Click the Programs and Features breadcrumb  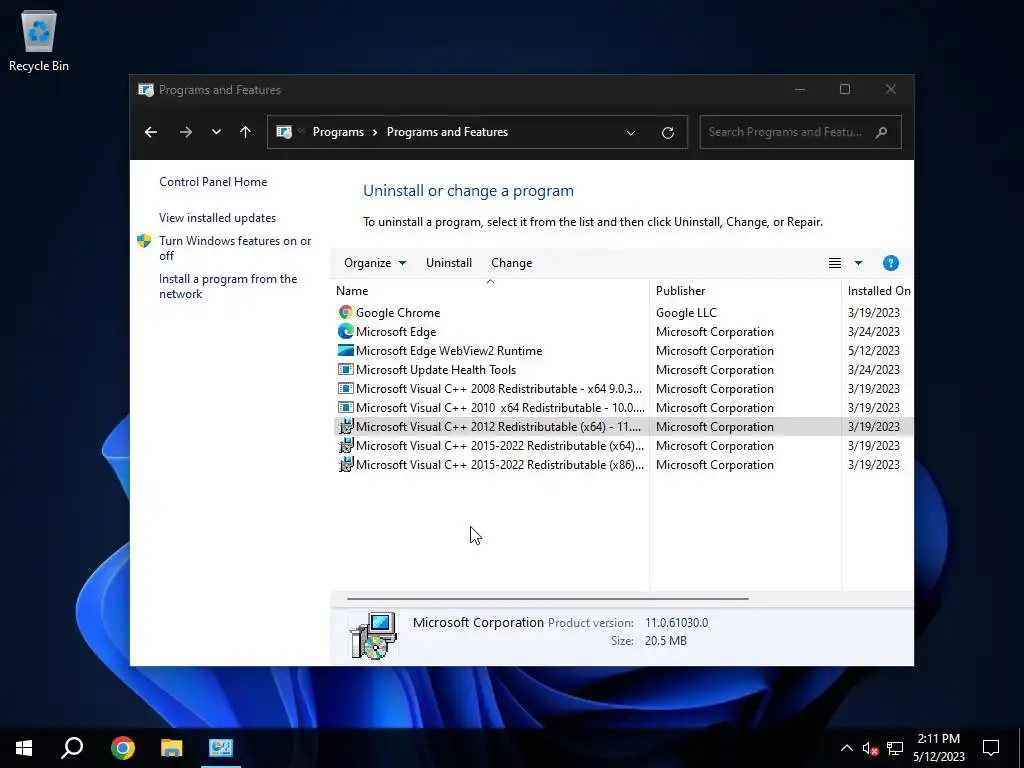[447, 132]
